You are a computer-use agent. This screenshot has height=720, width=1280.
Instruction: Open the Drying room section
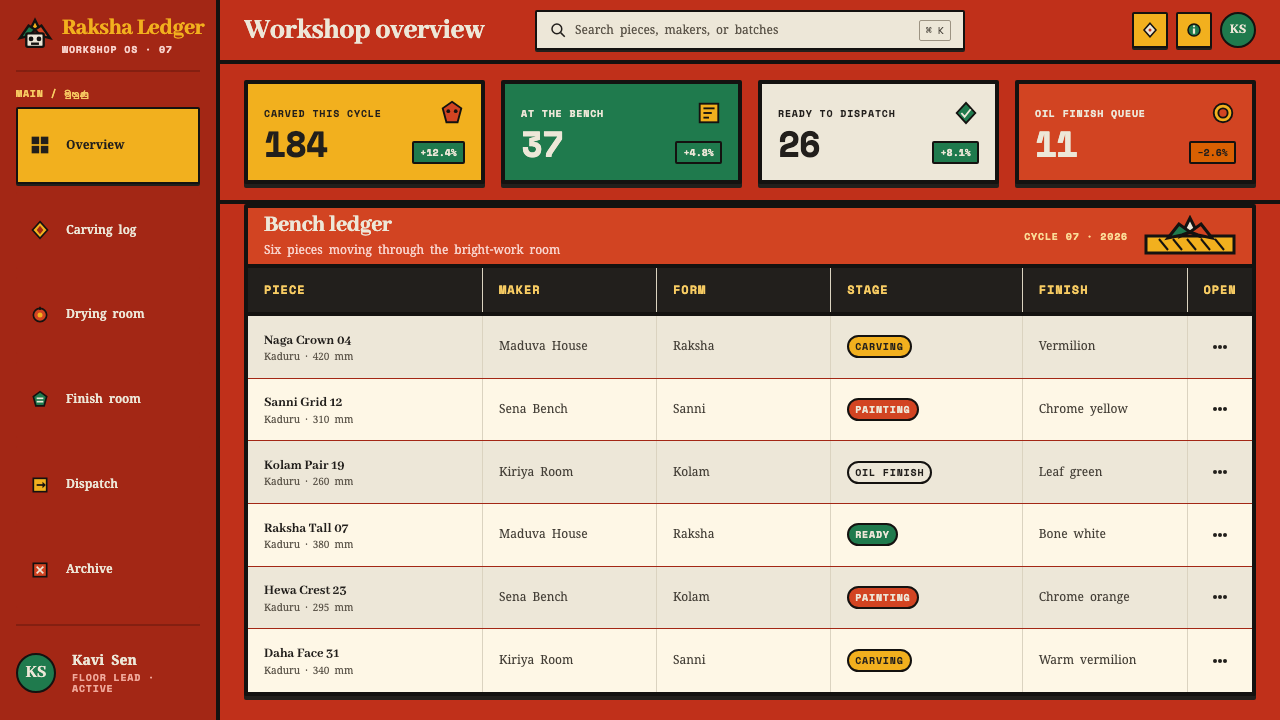tap(108, 314)
